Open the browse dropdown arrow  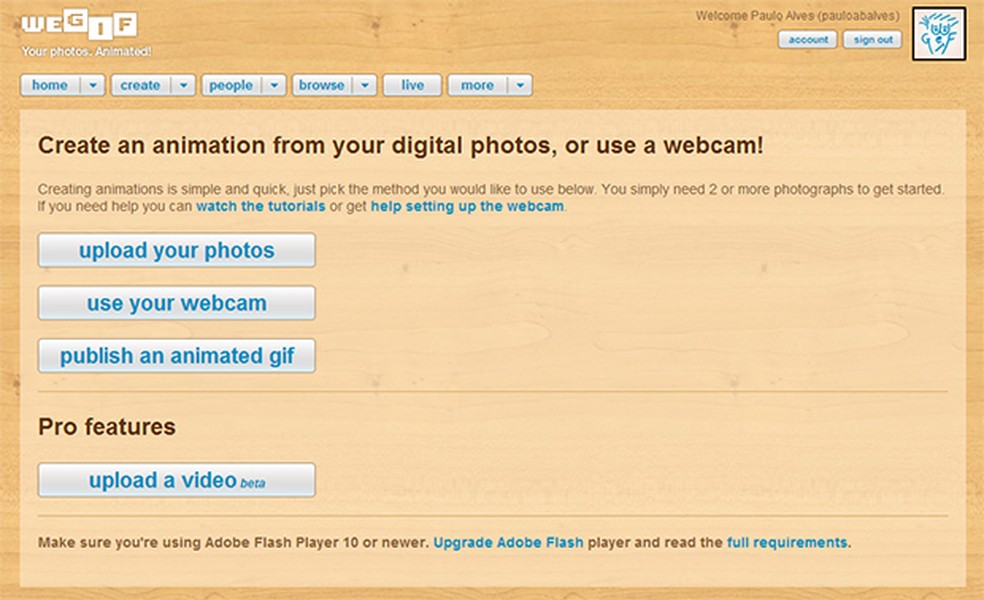(x=364, y=85)
